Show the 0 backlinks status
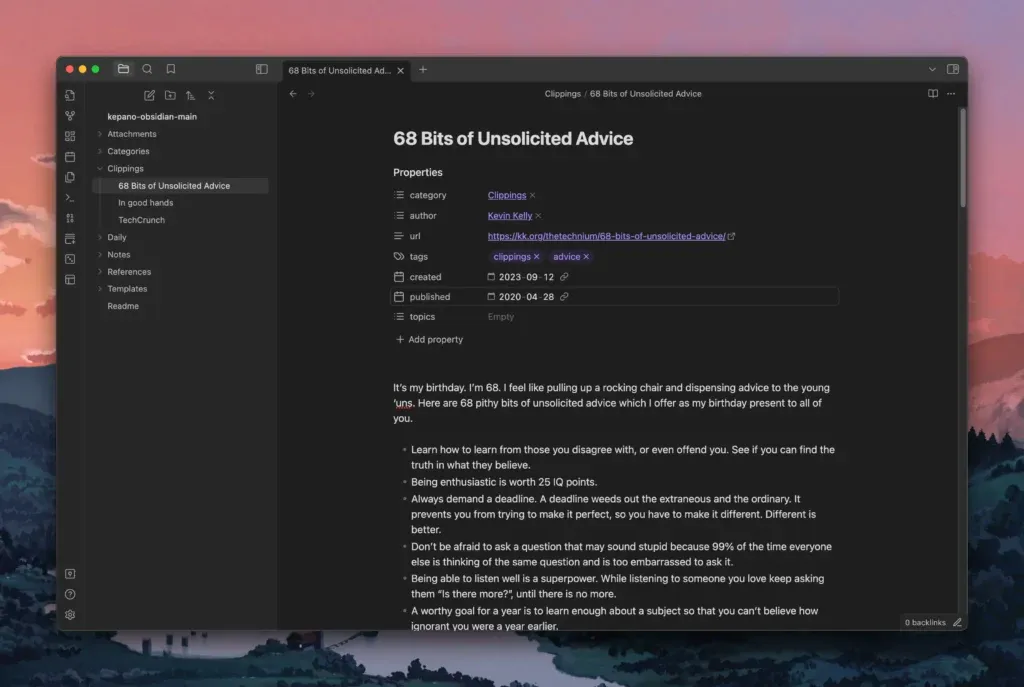 (x=925, y=622)
